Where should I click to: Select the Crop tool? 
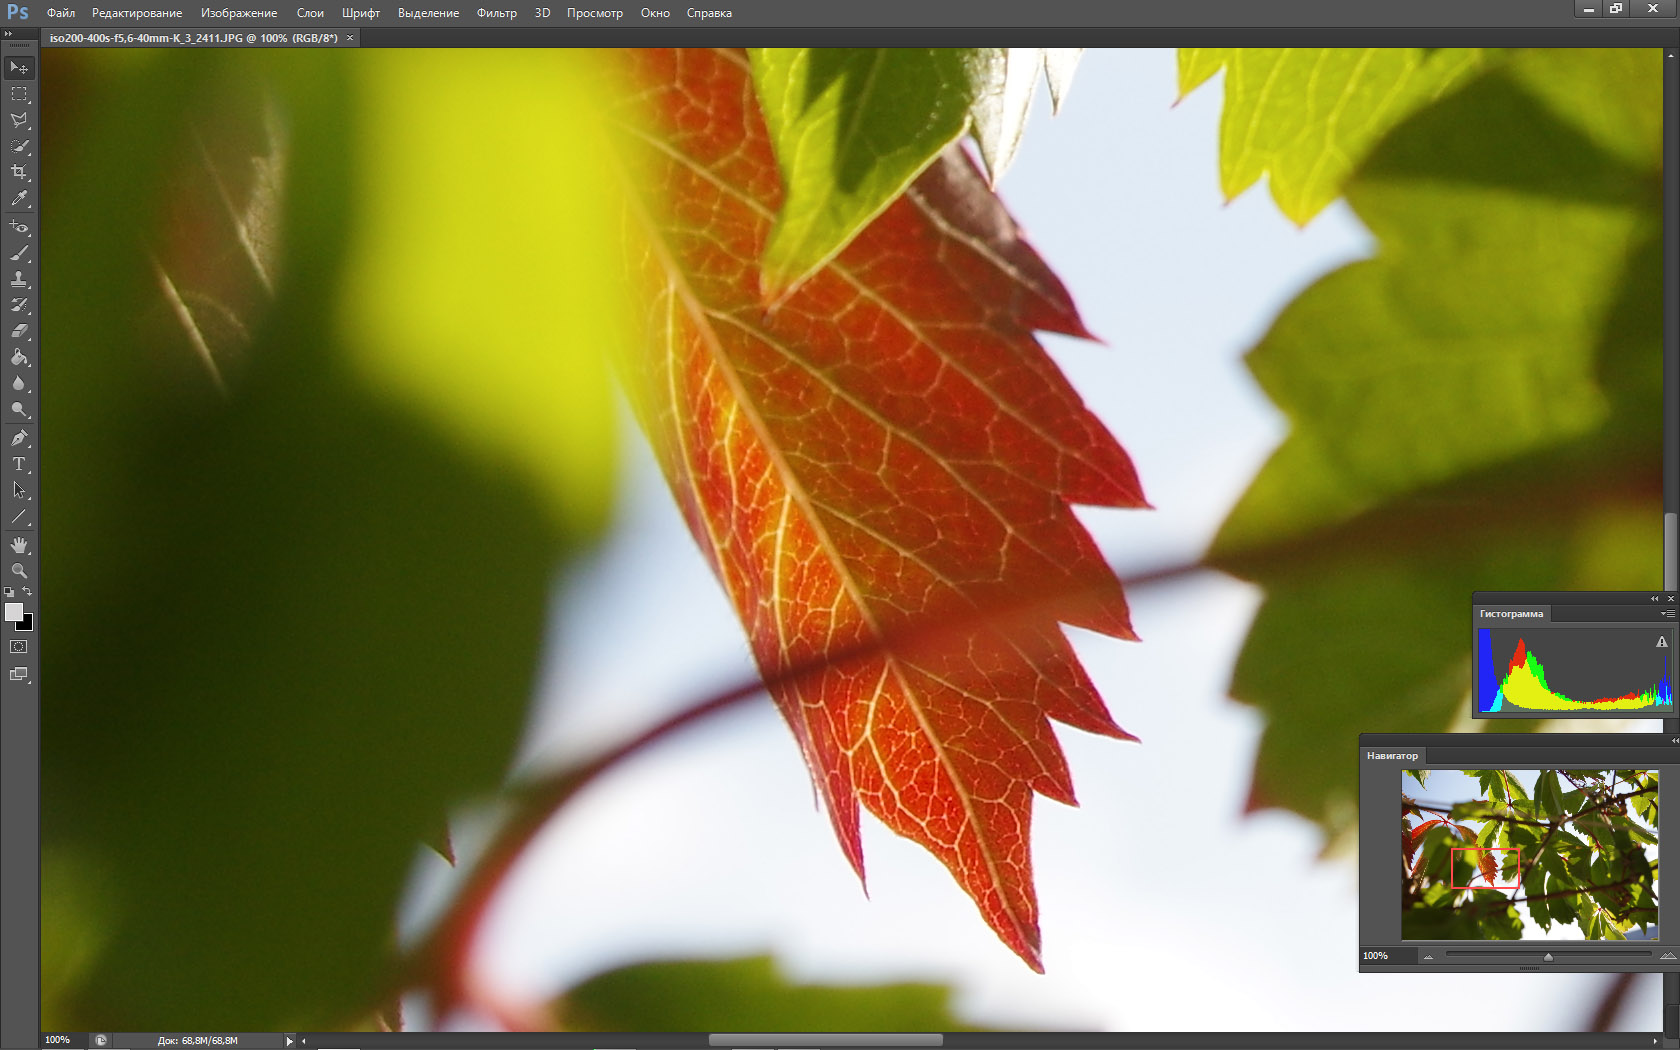coord(19,172)
